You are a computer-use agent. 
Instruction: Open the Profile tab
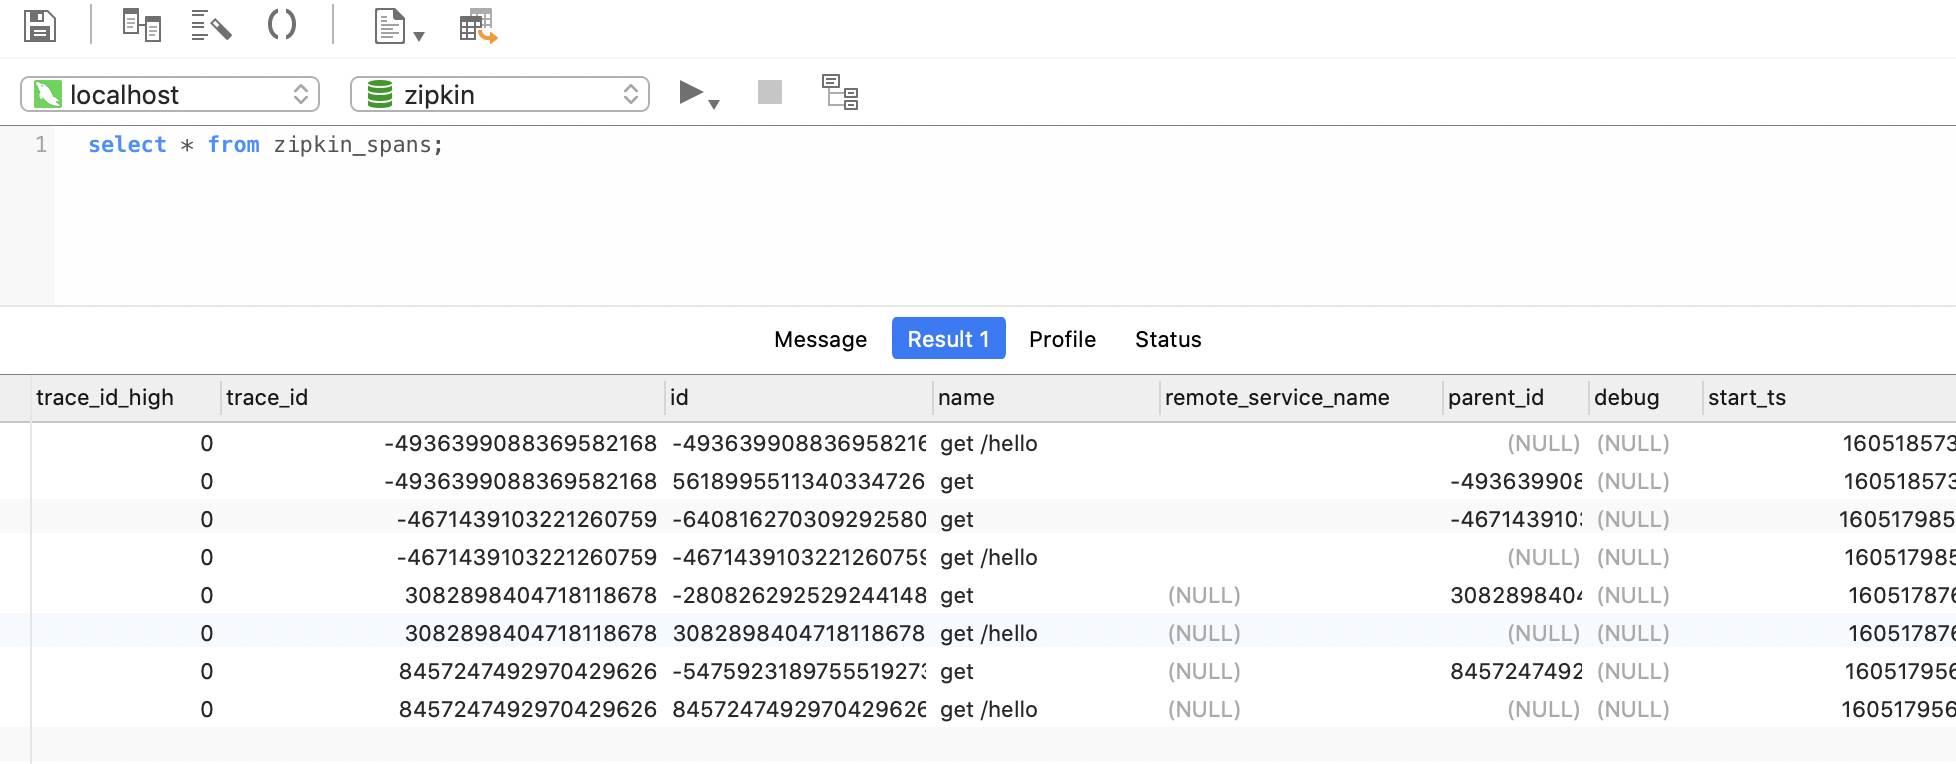click(1062, 339)
